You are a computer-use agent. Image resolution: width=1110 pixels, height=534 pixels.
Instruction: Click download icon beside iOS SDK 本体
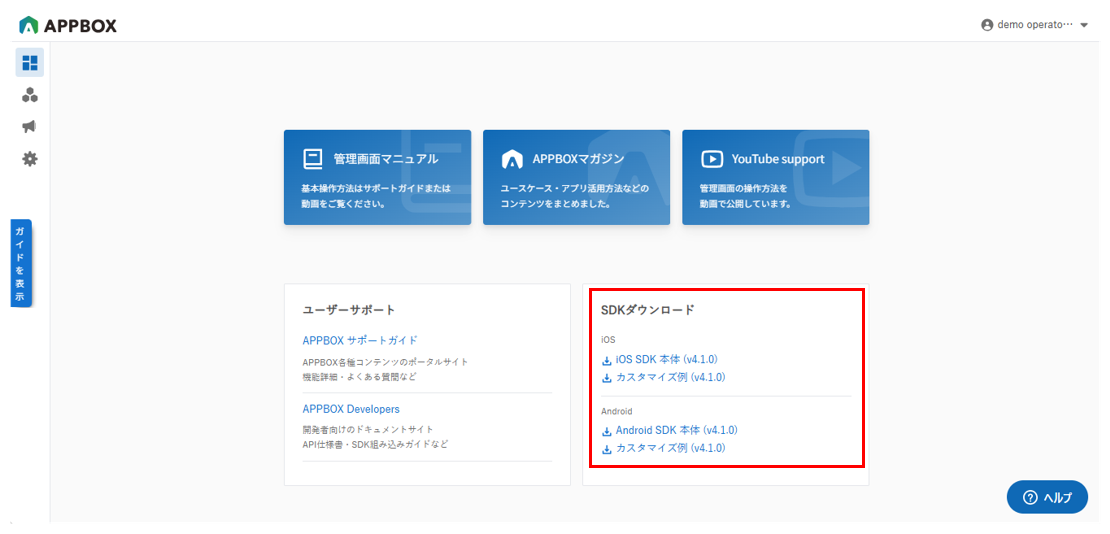[607, 360]
